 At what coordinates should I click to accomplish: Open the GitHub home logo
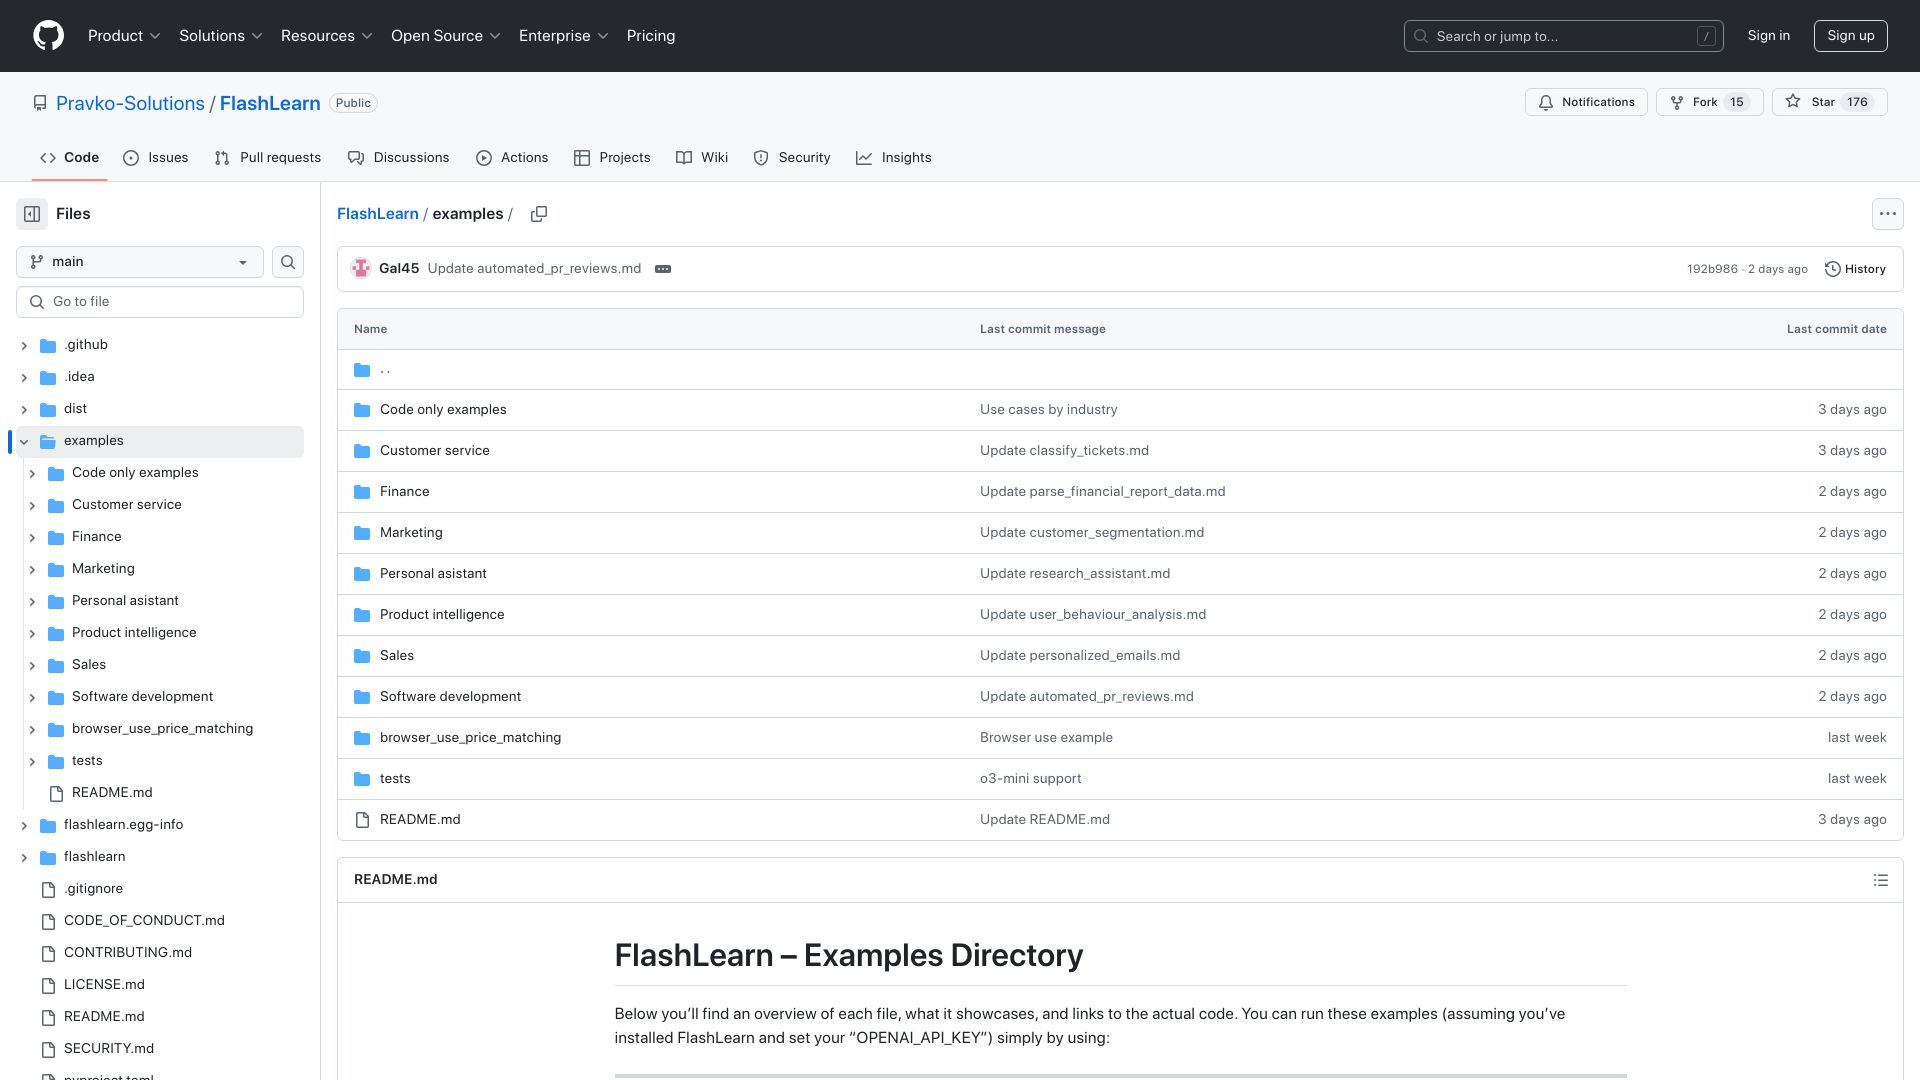coord(48,36)
